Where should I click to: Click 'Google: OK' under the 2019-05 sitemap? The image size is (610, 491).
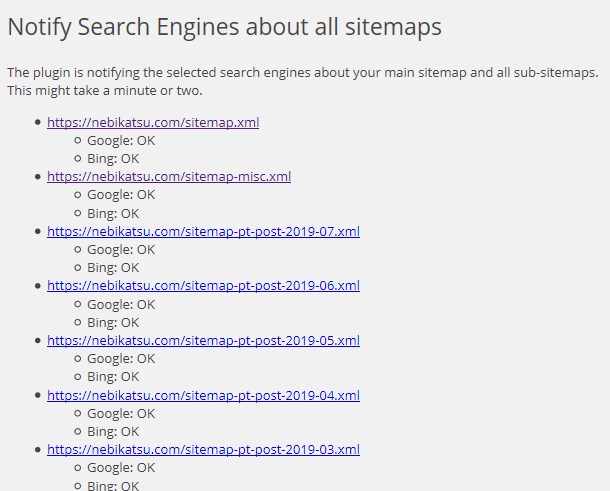(121, 359)
